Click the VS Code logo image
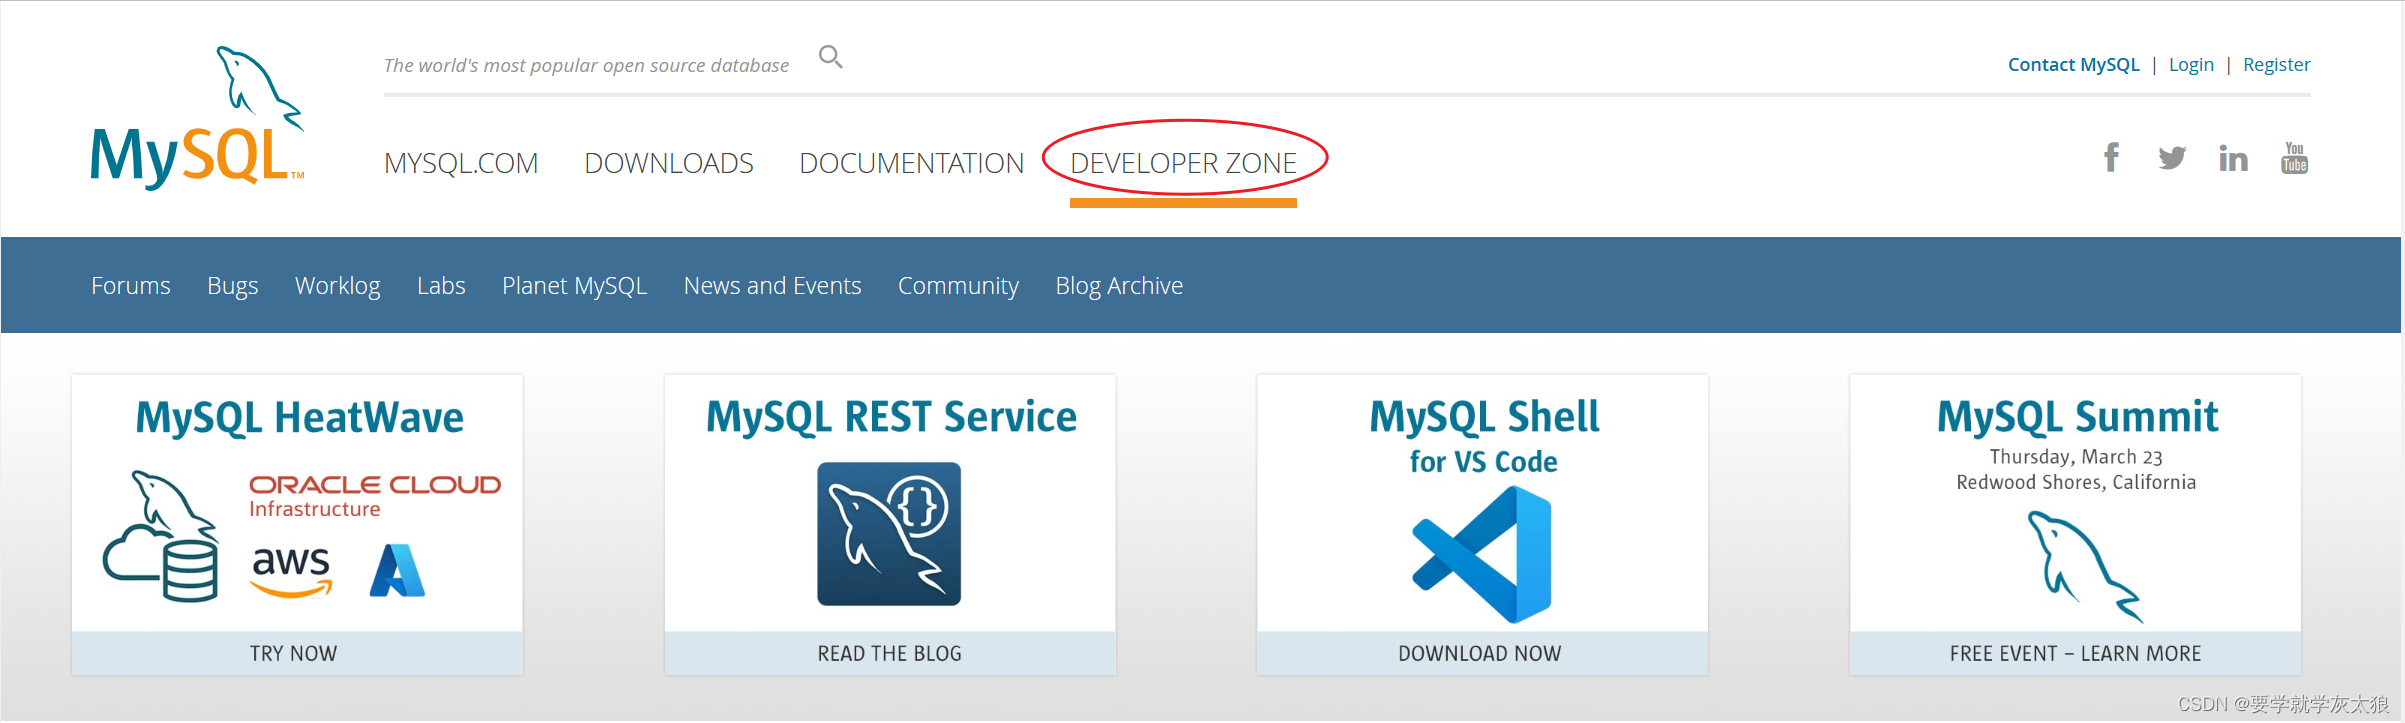This screenshot has height=723, width=2405. (x=1482, y=554)
